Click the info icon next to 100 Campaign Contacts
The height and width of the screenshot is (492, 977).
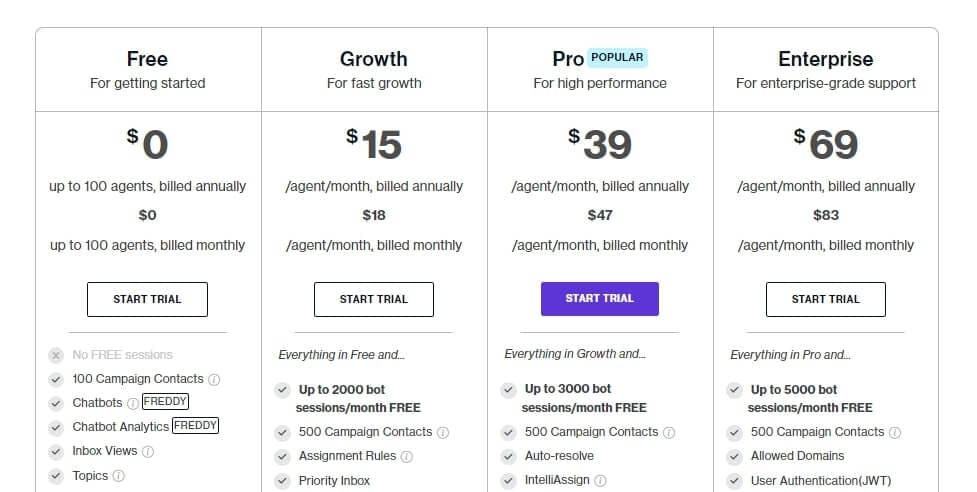click(x=214, y=379)
